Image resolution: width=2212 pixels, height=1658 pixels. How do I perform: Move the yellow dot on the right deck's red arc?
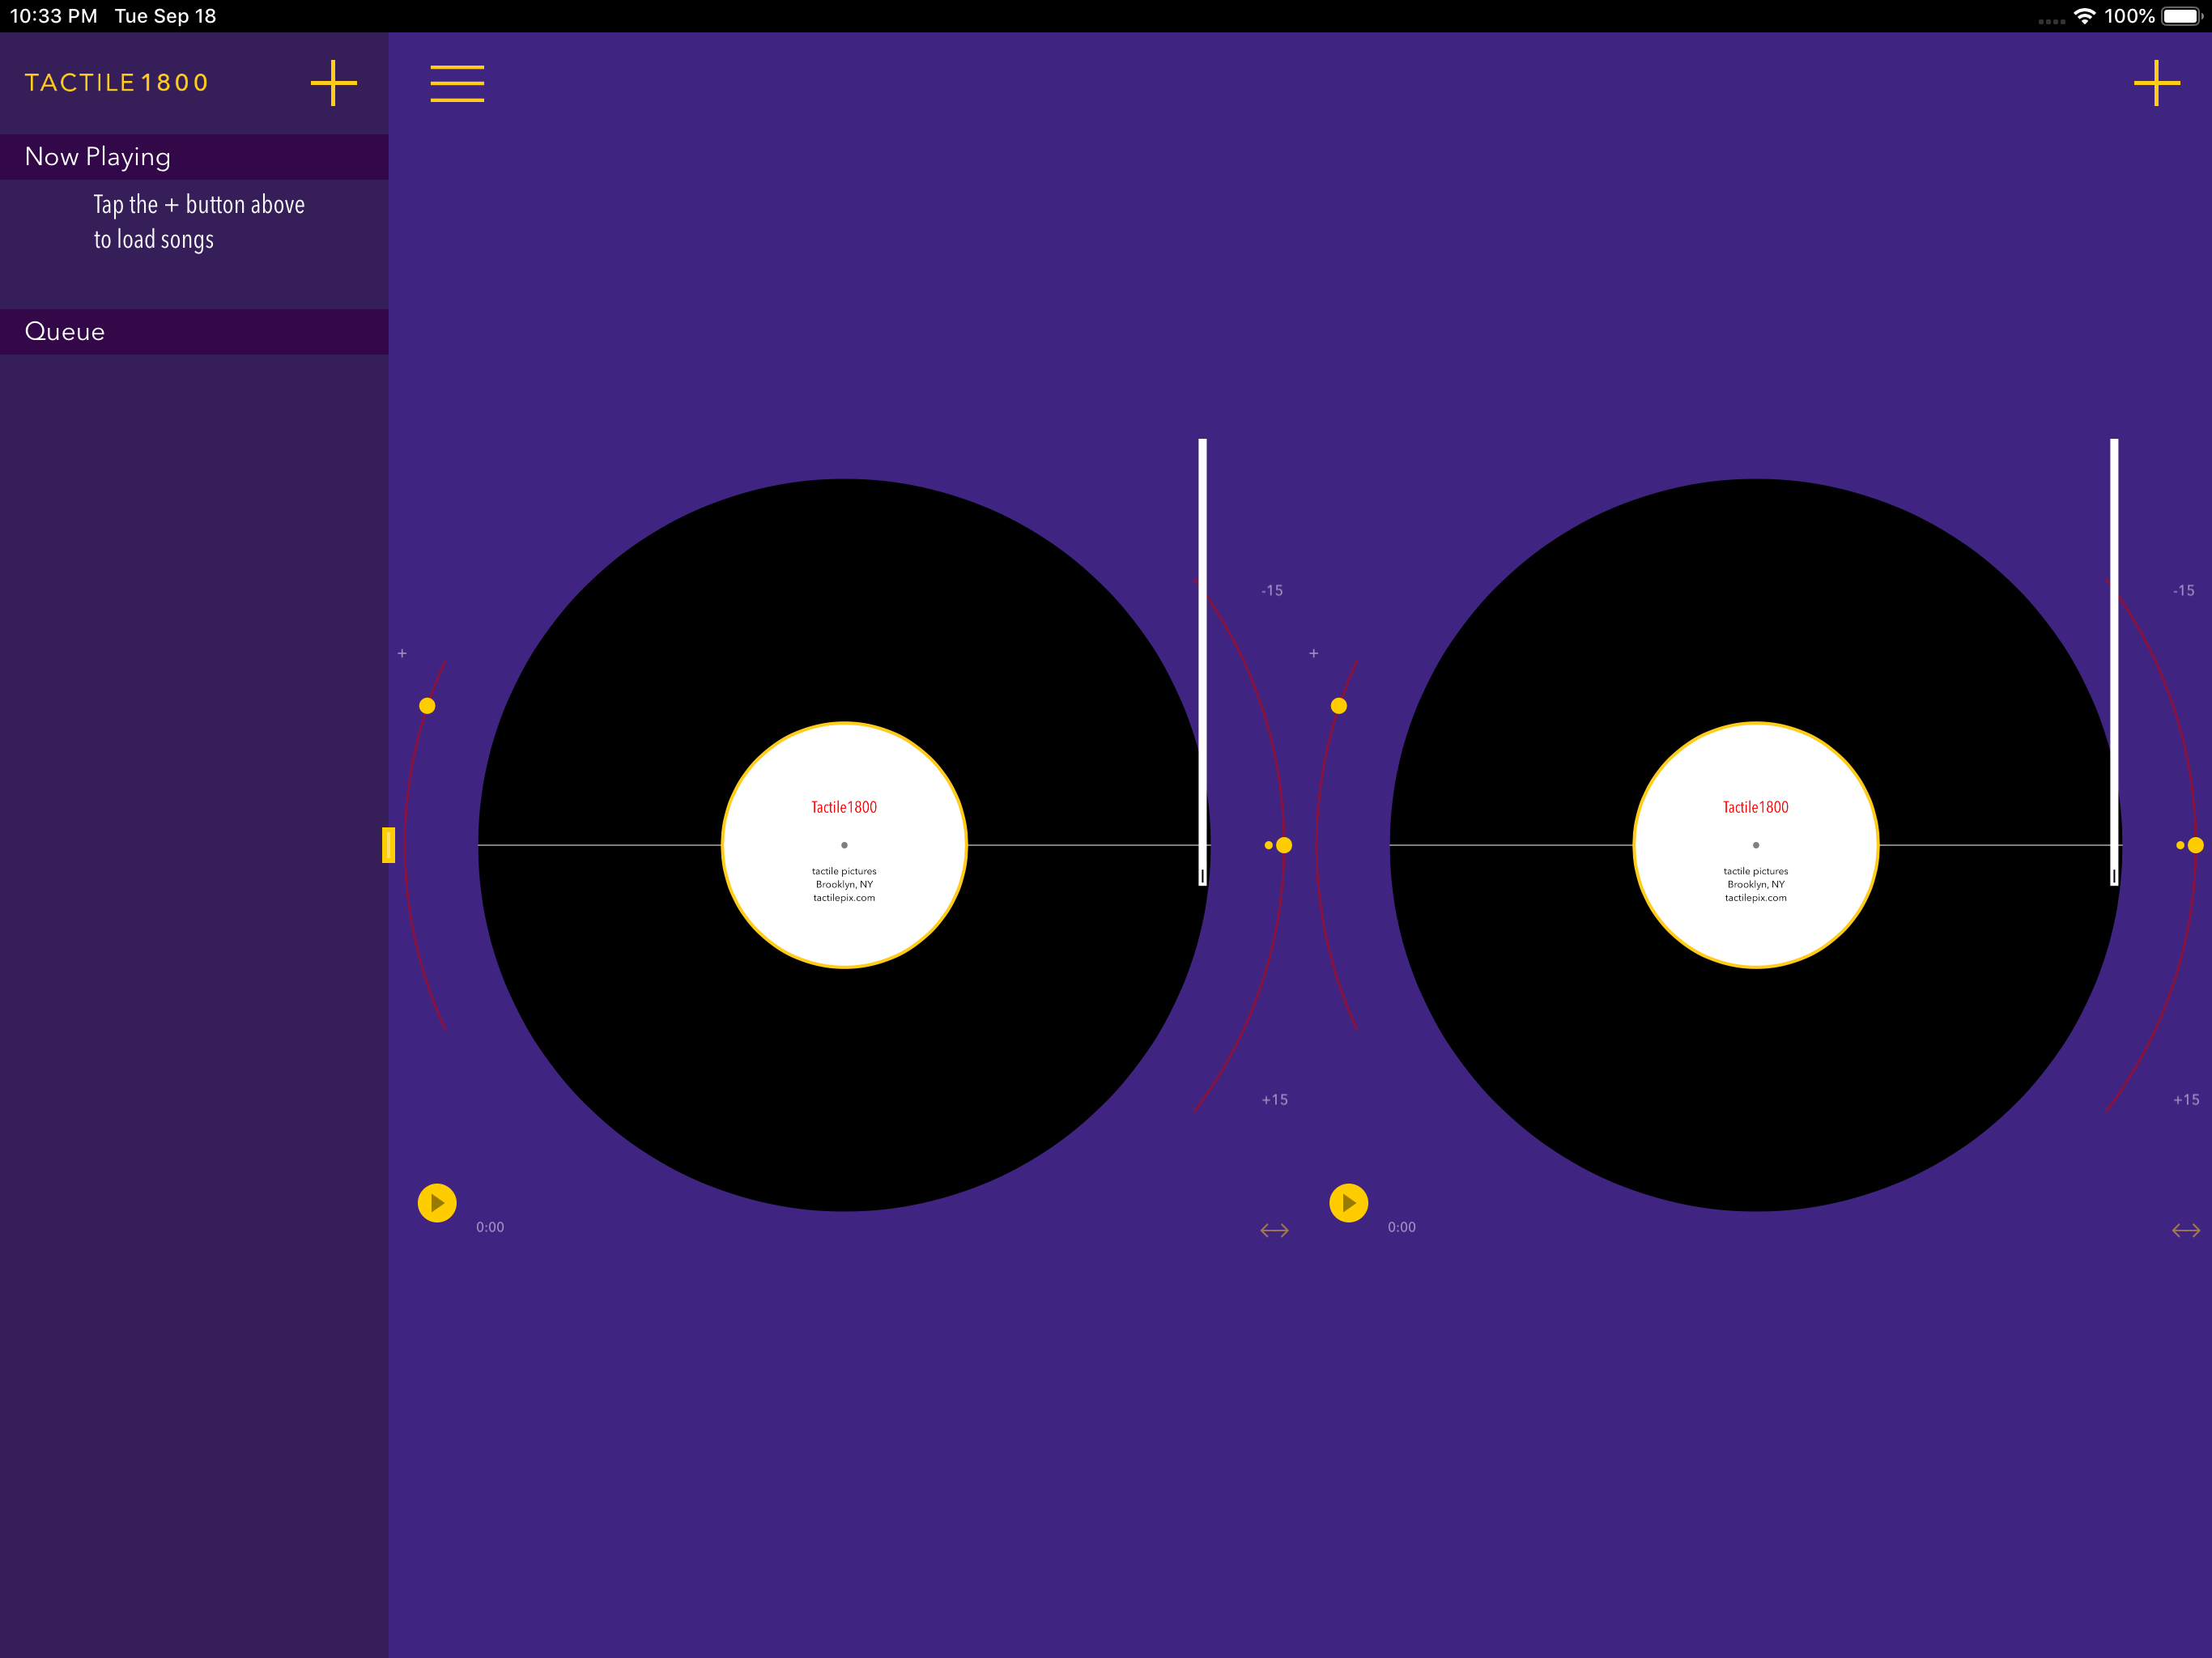point(1340,706)
